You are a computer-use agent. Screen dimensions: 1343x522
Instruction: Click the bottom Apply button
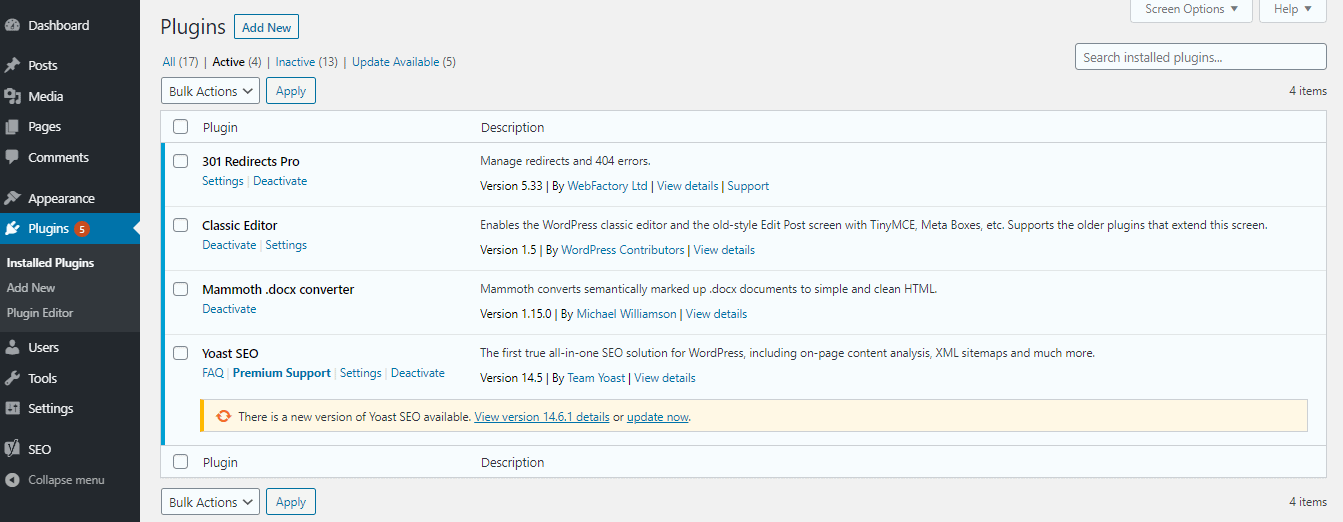(291, 502)
